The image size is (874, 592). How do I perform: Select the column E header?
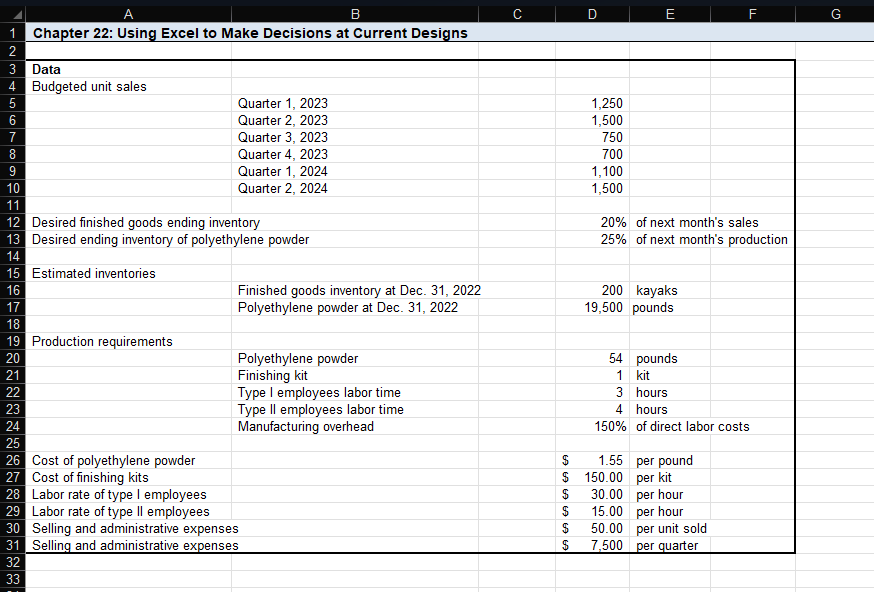pos(670,14)
